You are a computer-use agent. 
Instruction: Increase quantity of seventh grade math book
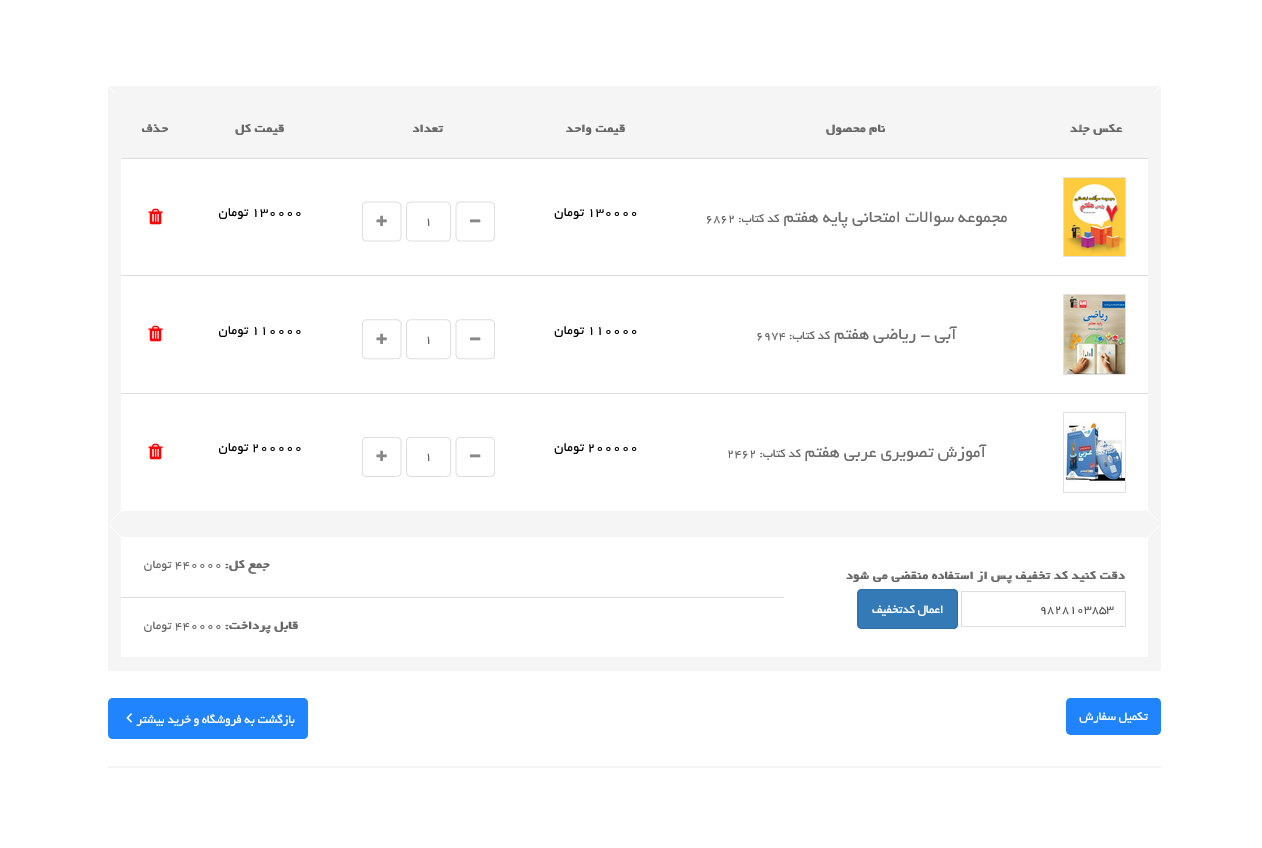(x=381, y=339)
